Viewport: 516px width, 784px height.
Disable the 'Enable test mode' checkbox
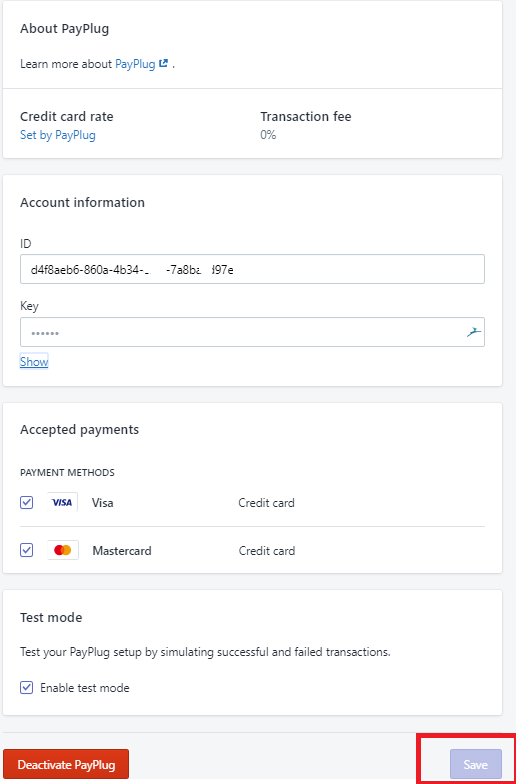26,688
